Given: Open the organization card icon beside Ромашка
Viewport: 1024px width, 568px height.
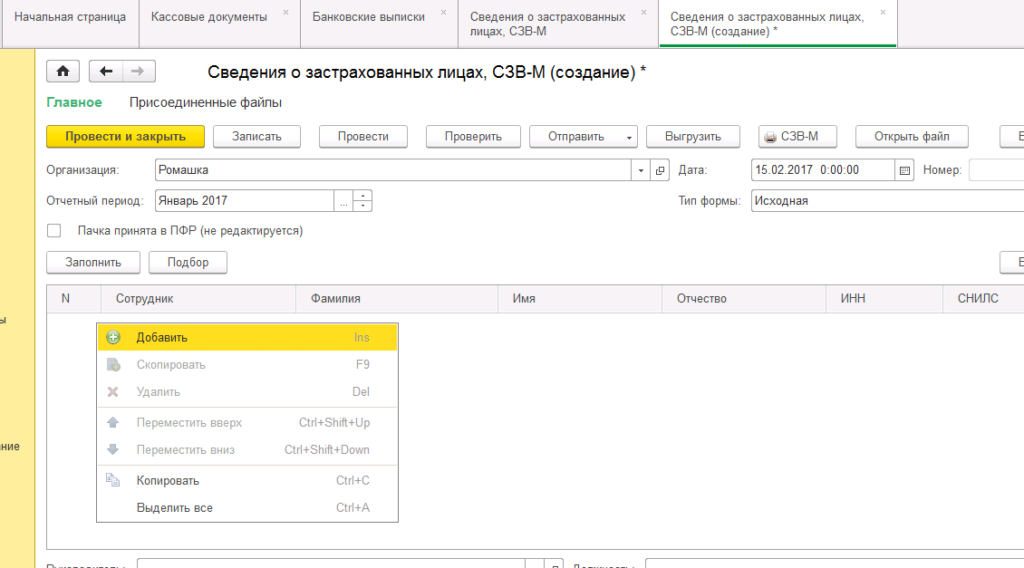Looking at the screenshot, I should tap(660, 171).
